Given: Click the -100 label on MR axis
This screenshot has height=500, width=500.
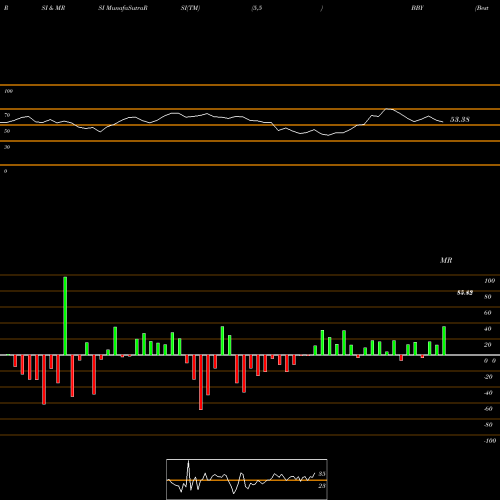Looking at the screenshot, I should click(490, 441).
